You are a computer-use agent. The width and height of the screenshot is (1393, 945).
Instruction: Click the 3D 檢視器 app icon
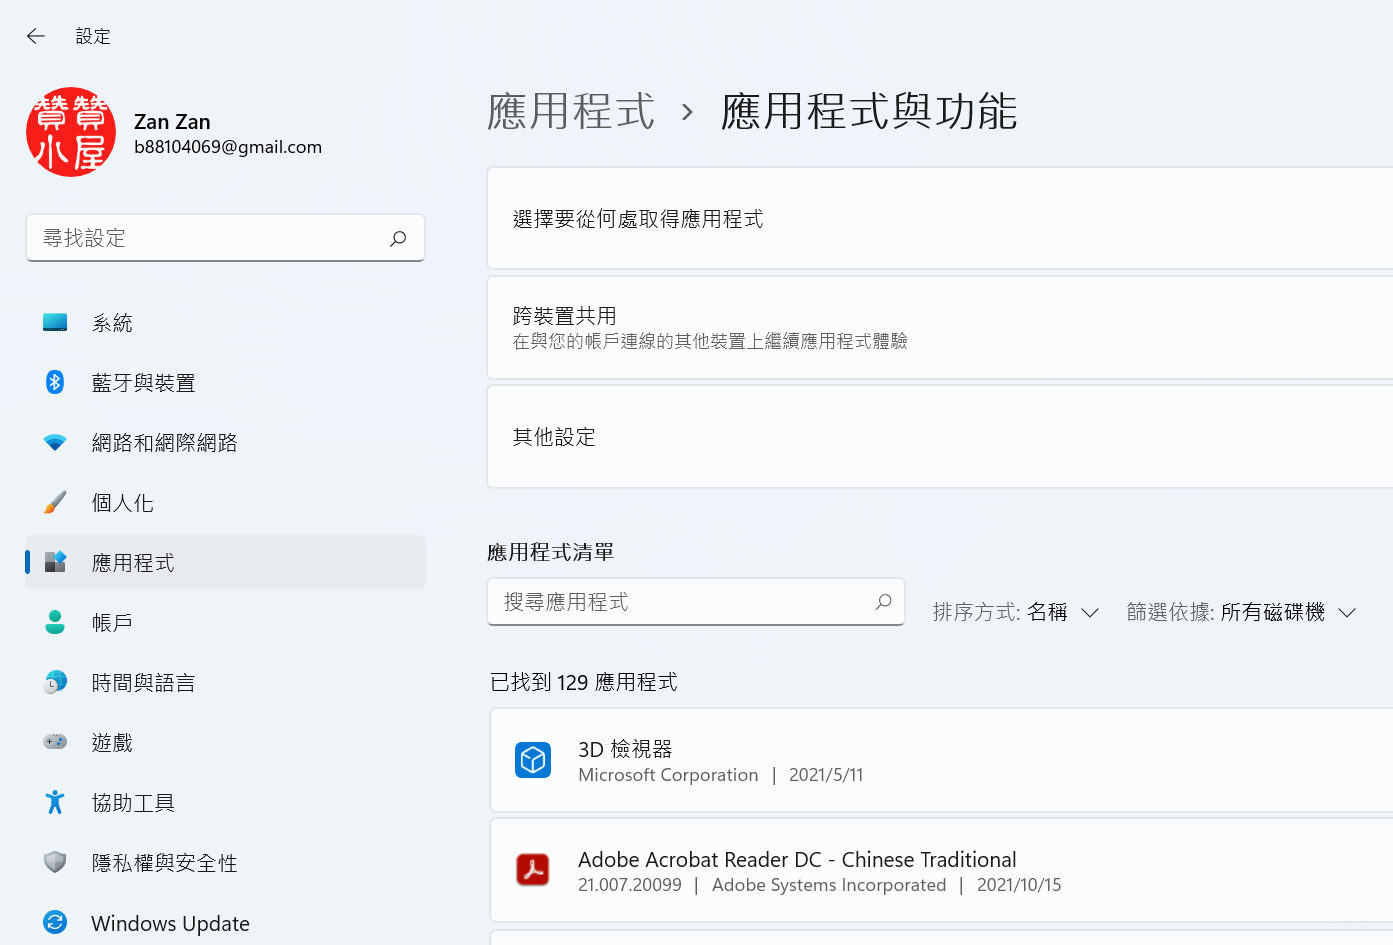[533, 760]
